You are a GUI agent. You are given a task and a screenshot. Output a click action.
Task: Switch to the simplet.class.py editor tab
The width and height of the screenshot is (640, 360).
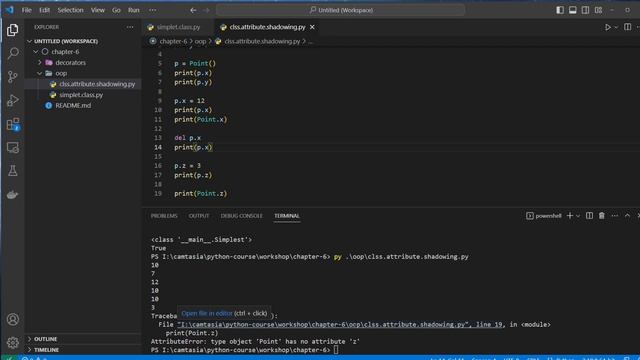(178, 27)
